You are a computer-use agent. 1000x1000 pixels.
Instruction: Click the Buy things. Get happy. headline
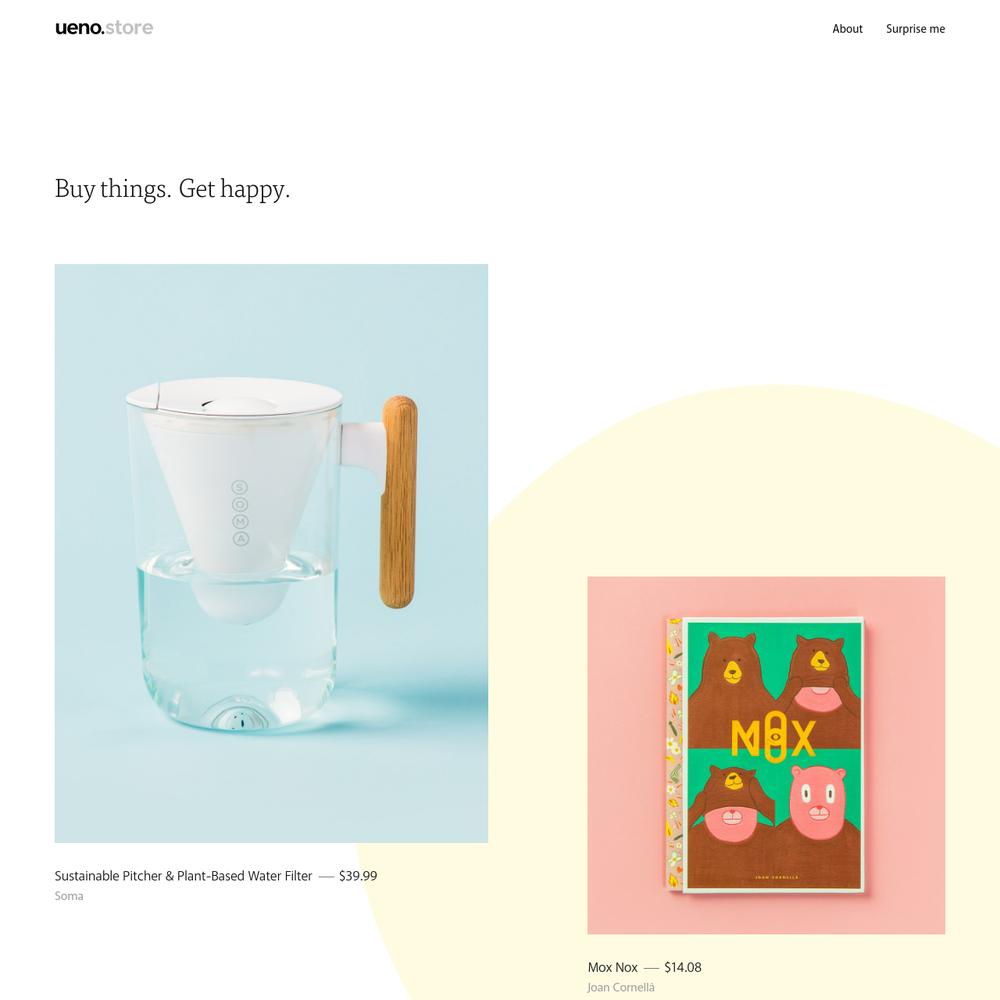tap(172, 189)
